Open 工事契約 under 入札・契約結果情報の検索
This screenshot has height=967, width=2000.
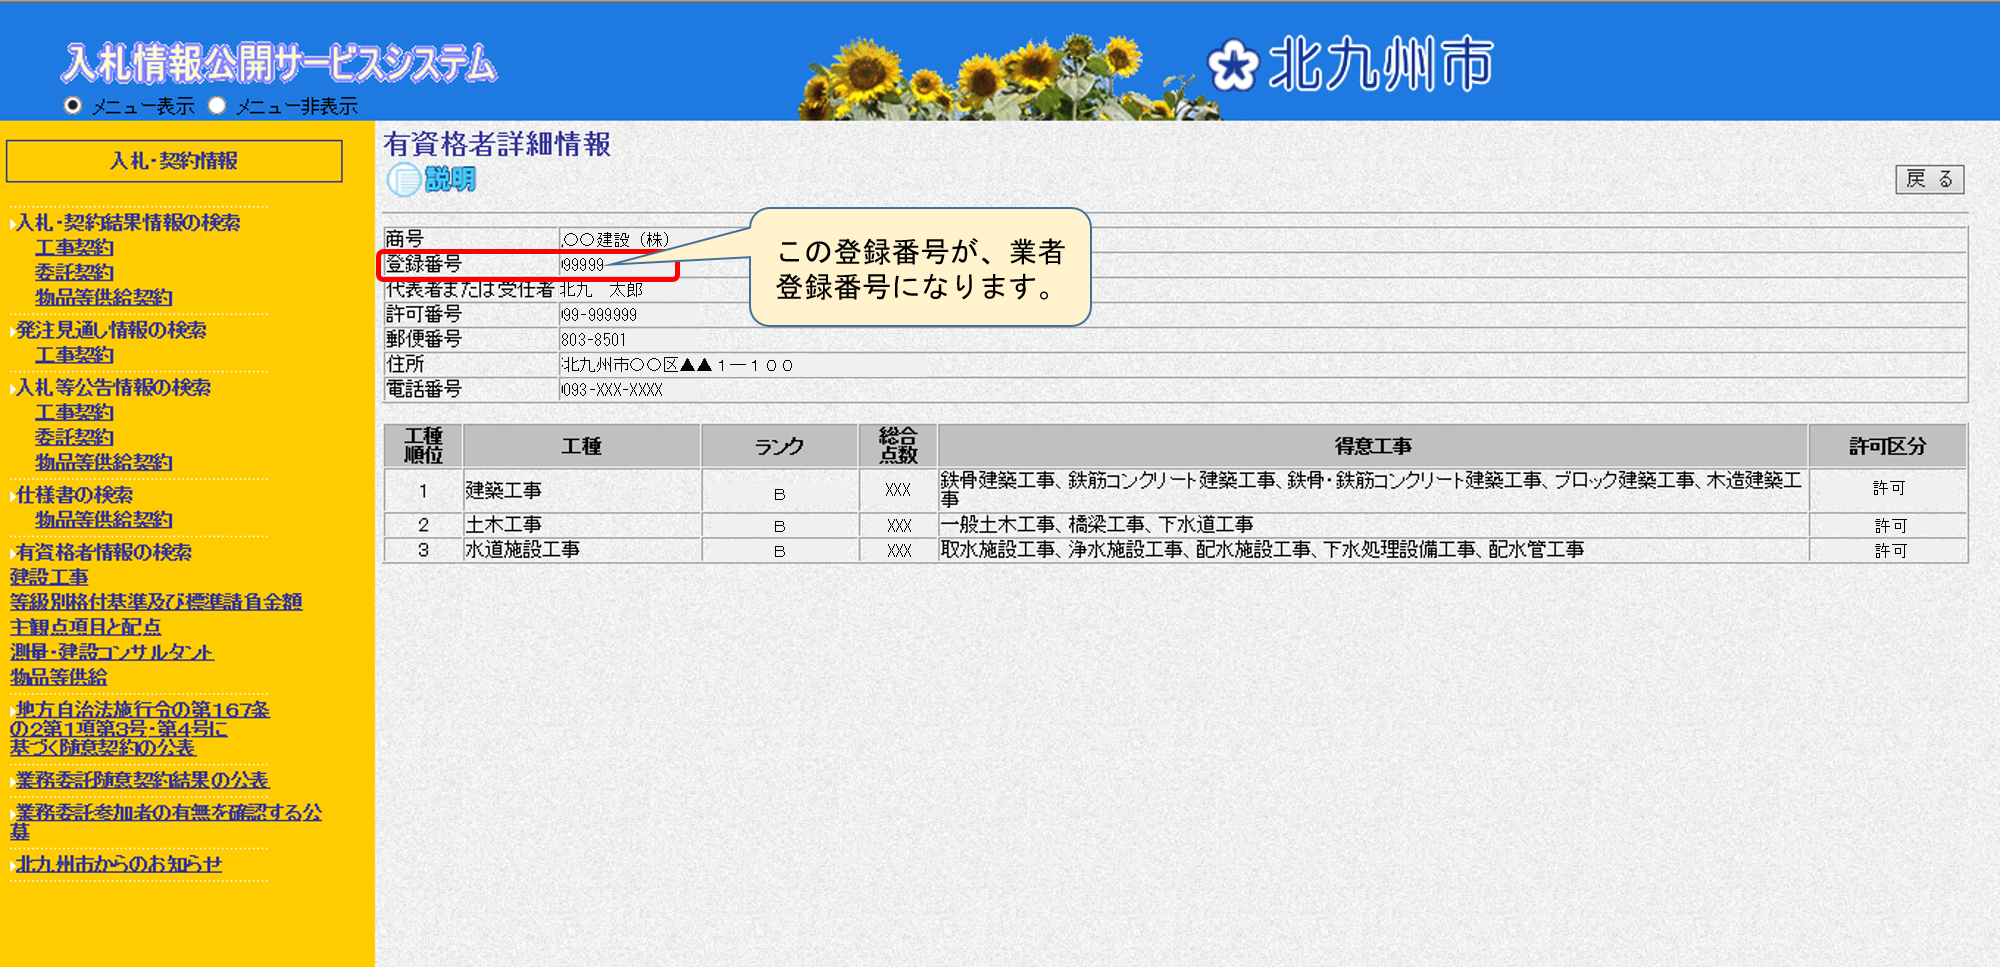click(x=74, y=247)
